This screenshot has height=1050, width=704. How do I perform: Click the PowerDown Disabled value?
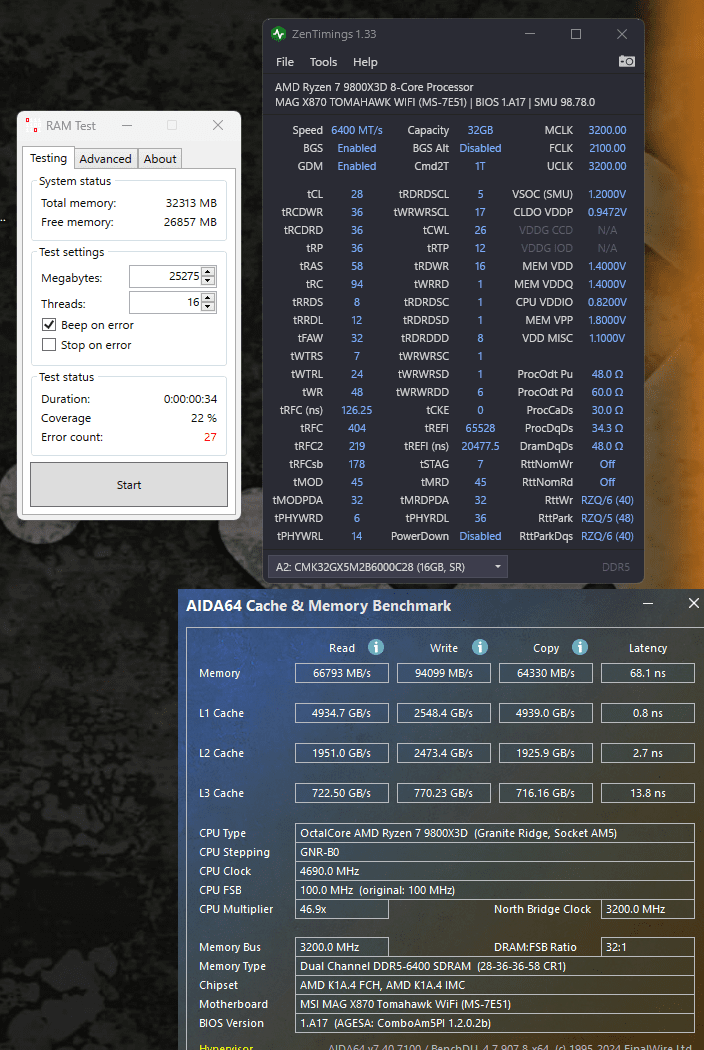(x=480, y=536)
